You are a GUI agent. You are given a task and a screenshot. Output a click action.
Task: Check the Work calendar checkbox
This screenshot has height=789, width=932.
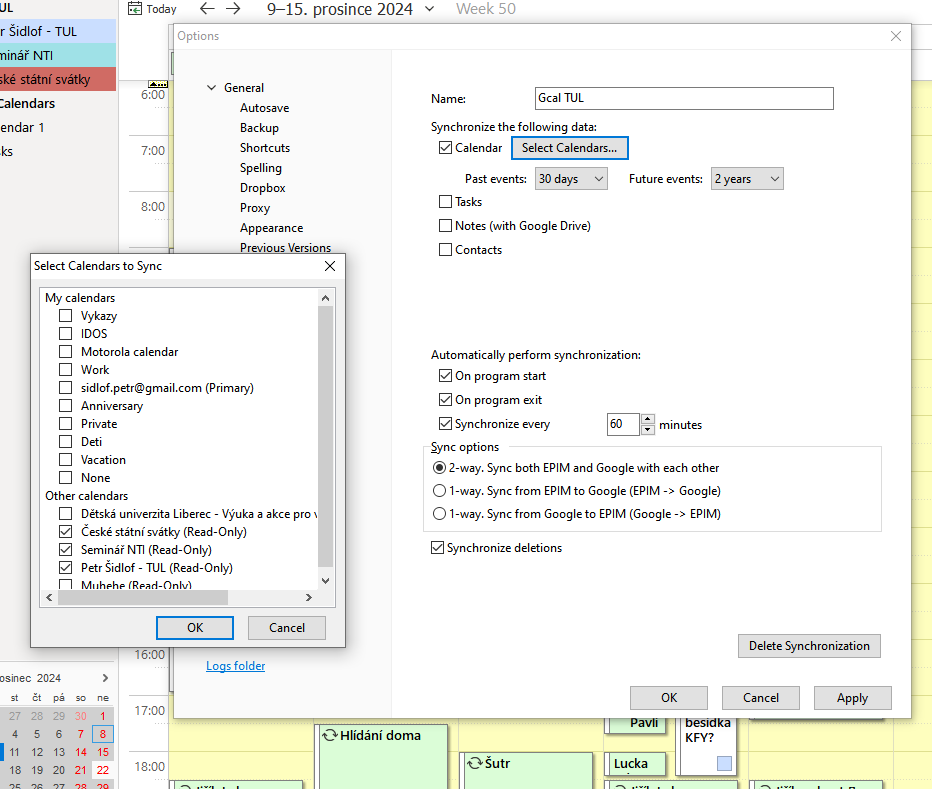click(65, 370)
